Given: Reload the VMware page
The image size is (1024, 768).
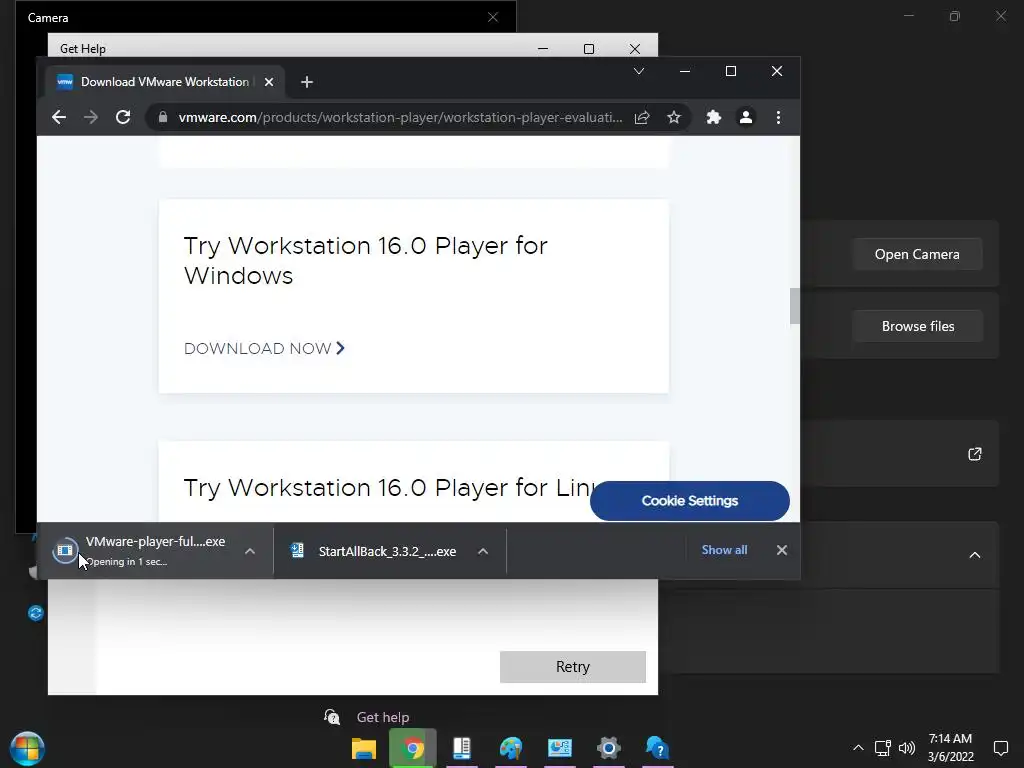Looking at the screenshot, I should [x=123, y=118].
